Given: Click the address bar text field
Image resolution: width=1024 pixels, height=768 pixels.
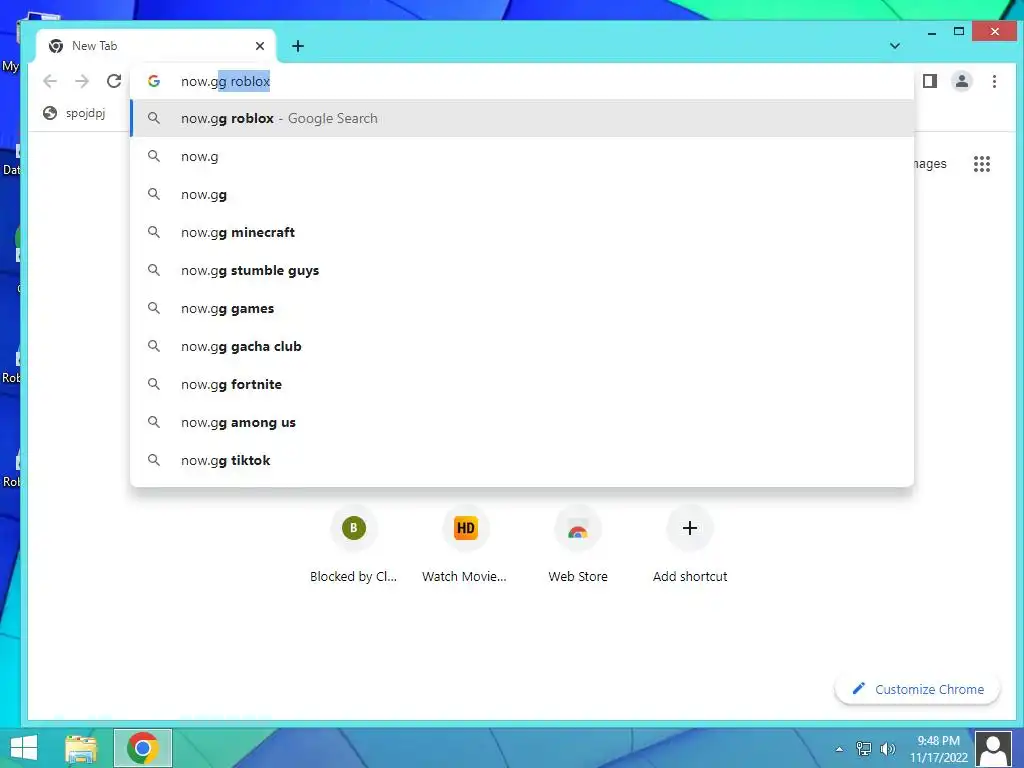Looking at the screenshot, I should [x=522, y=81].
